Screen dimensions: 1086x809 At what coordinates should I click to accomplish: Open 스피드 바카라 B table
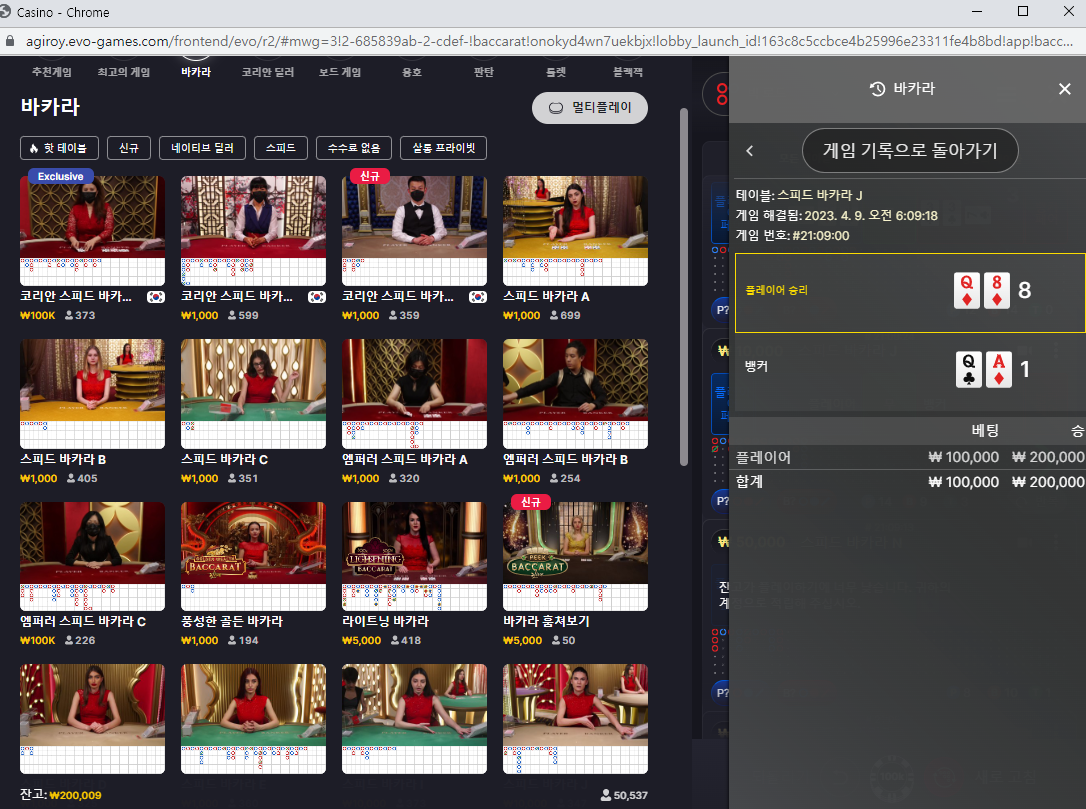(x=92, y=393)
